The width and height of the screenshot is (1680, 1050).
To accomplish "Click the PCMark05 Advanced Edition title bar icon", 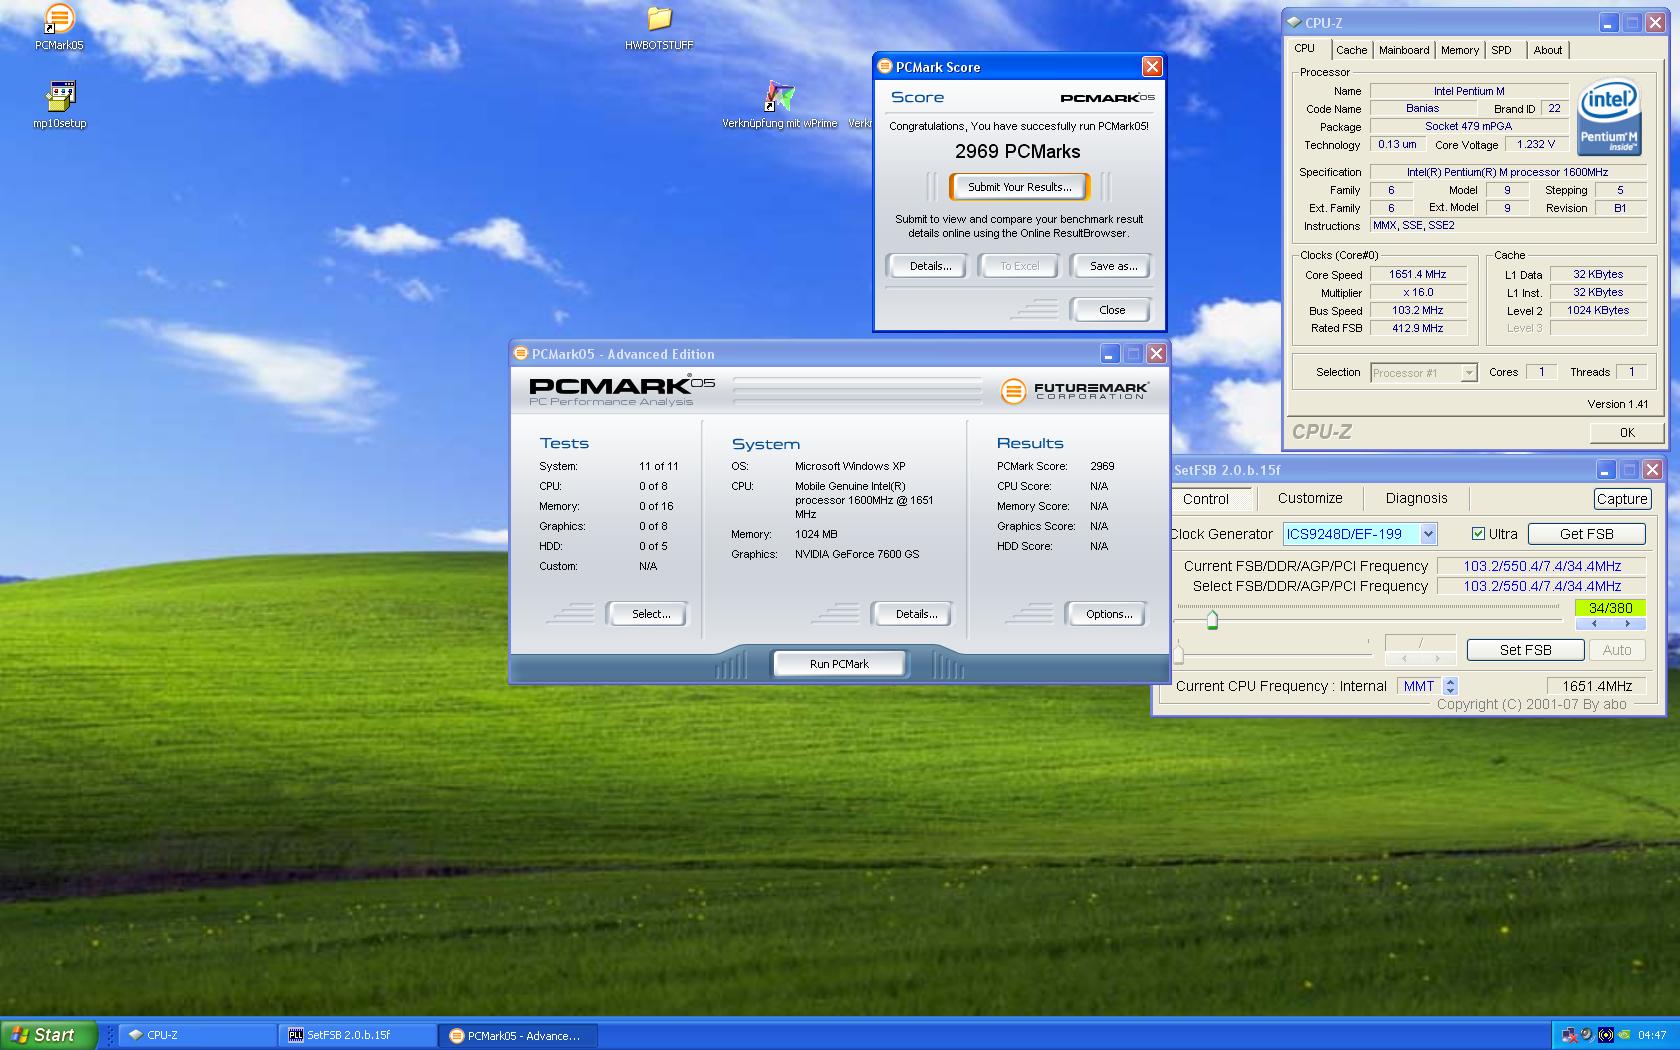I will [x=520, y=353].
